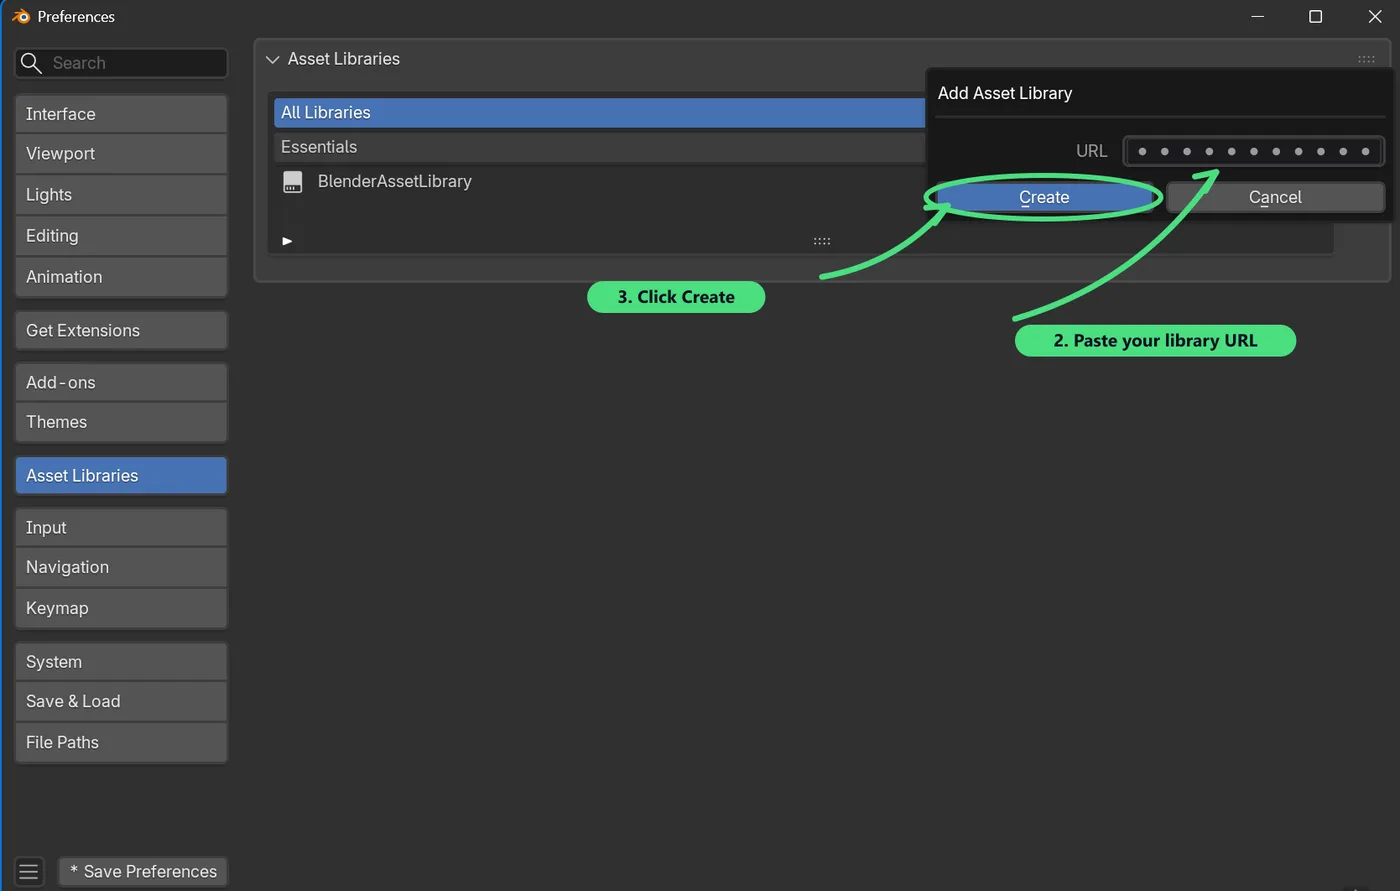The image size is (1400, 891).
Task: Go to Navigation preferences
Action: pyautogui.click(x=121, y=567)
